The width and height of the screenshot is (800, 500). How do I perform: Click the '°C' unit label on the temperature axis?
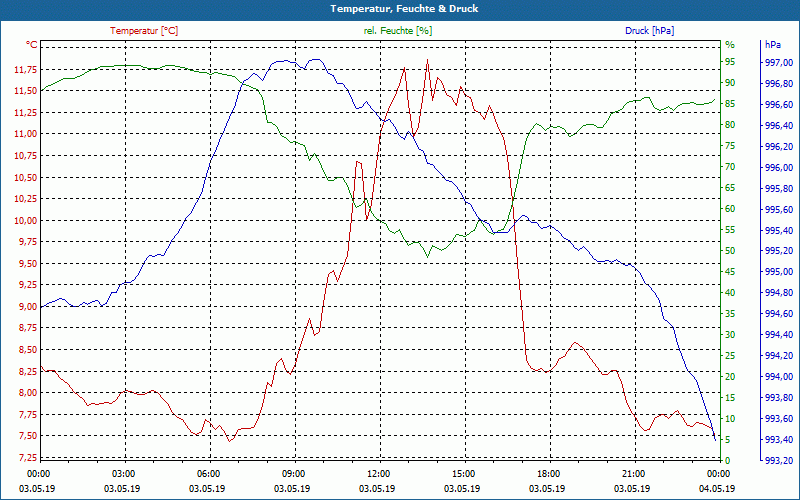click(x=32, y=45)
